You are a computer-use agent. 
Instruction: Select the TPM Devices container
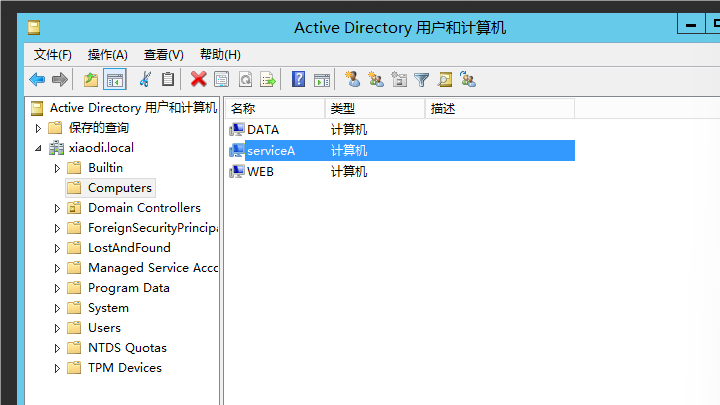(124, 368)
